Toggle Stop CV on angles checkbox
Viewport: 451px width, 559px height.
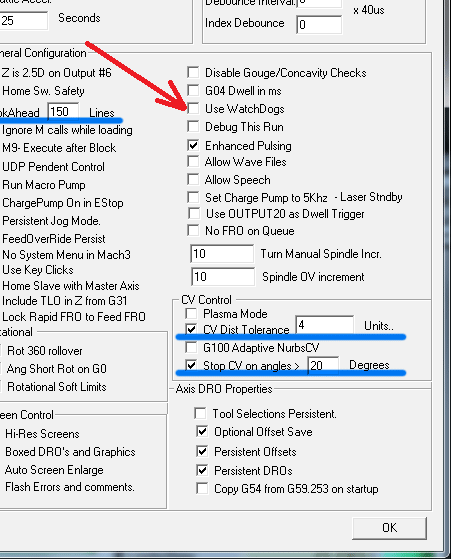tap(191, 365)
